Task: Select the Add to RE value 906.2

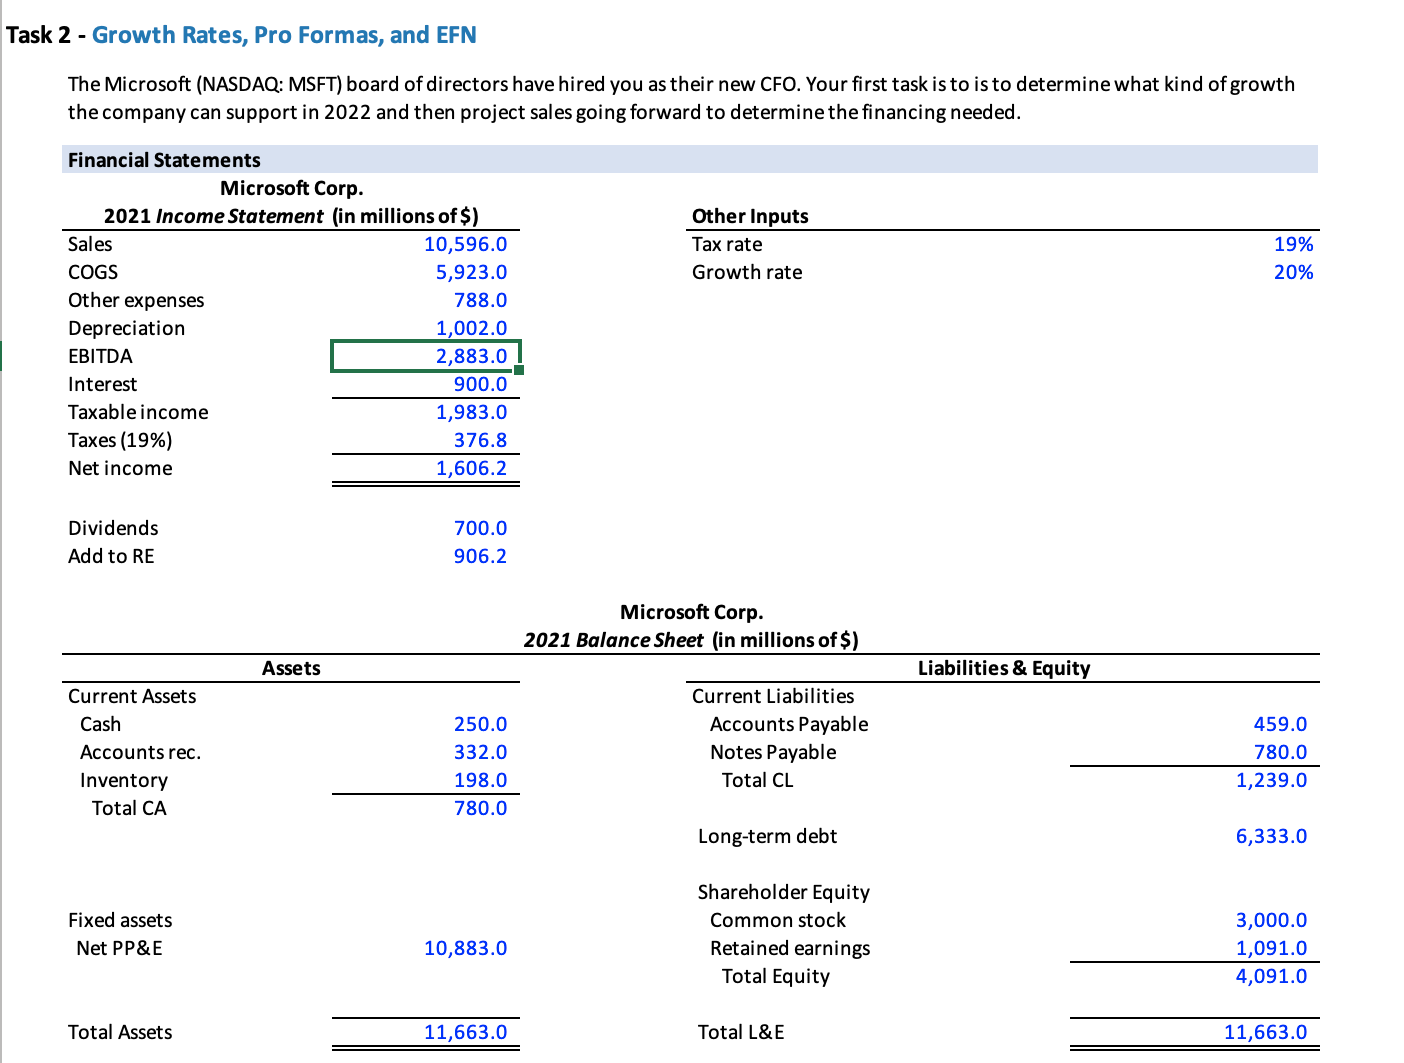Action: 479,556
